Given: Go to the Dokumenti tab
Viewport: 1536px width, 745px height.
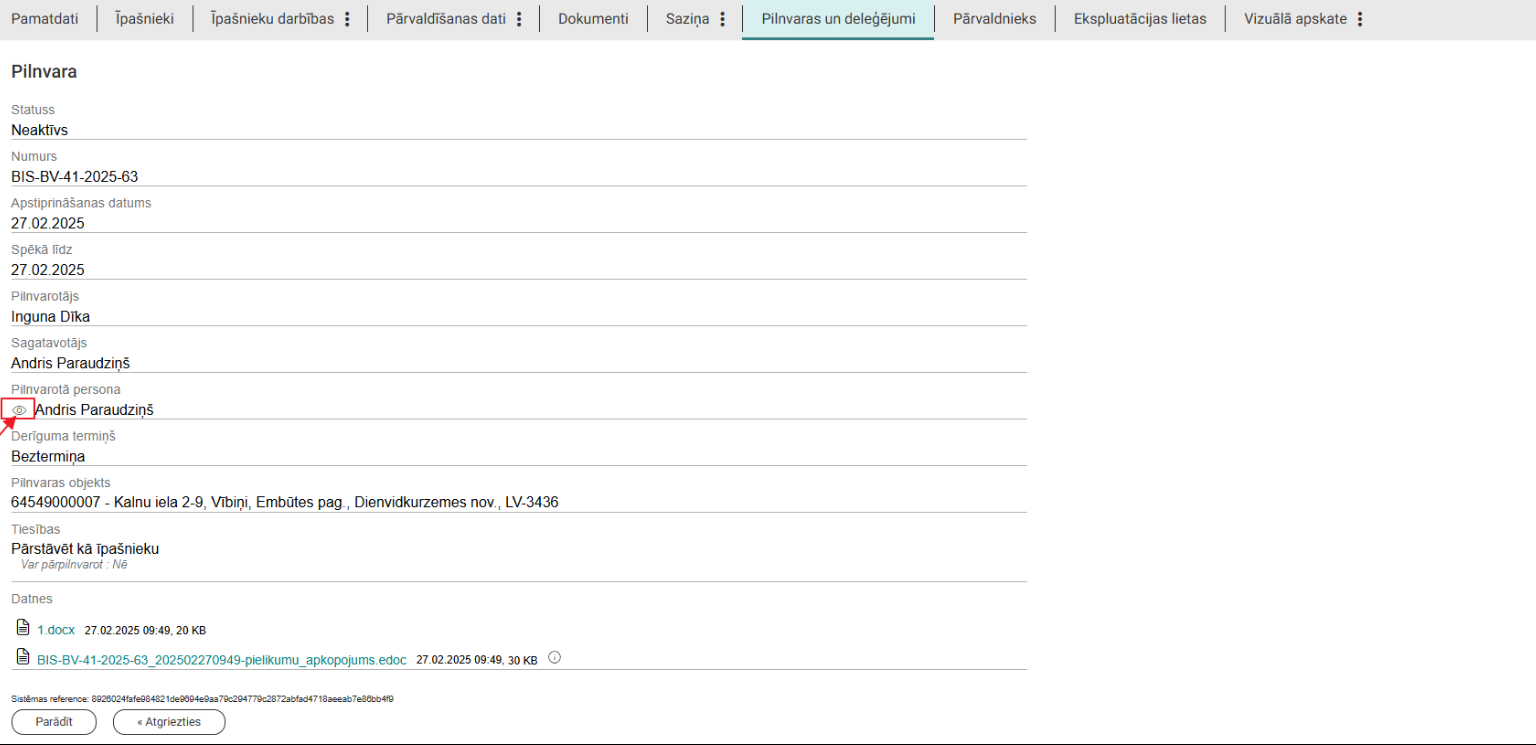Looking at the screenshot, I should tap(593, 19).
